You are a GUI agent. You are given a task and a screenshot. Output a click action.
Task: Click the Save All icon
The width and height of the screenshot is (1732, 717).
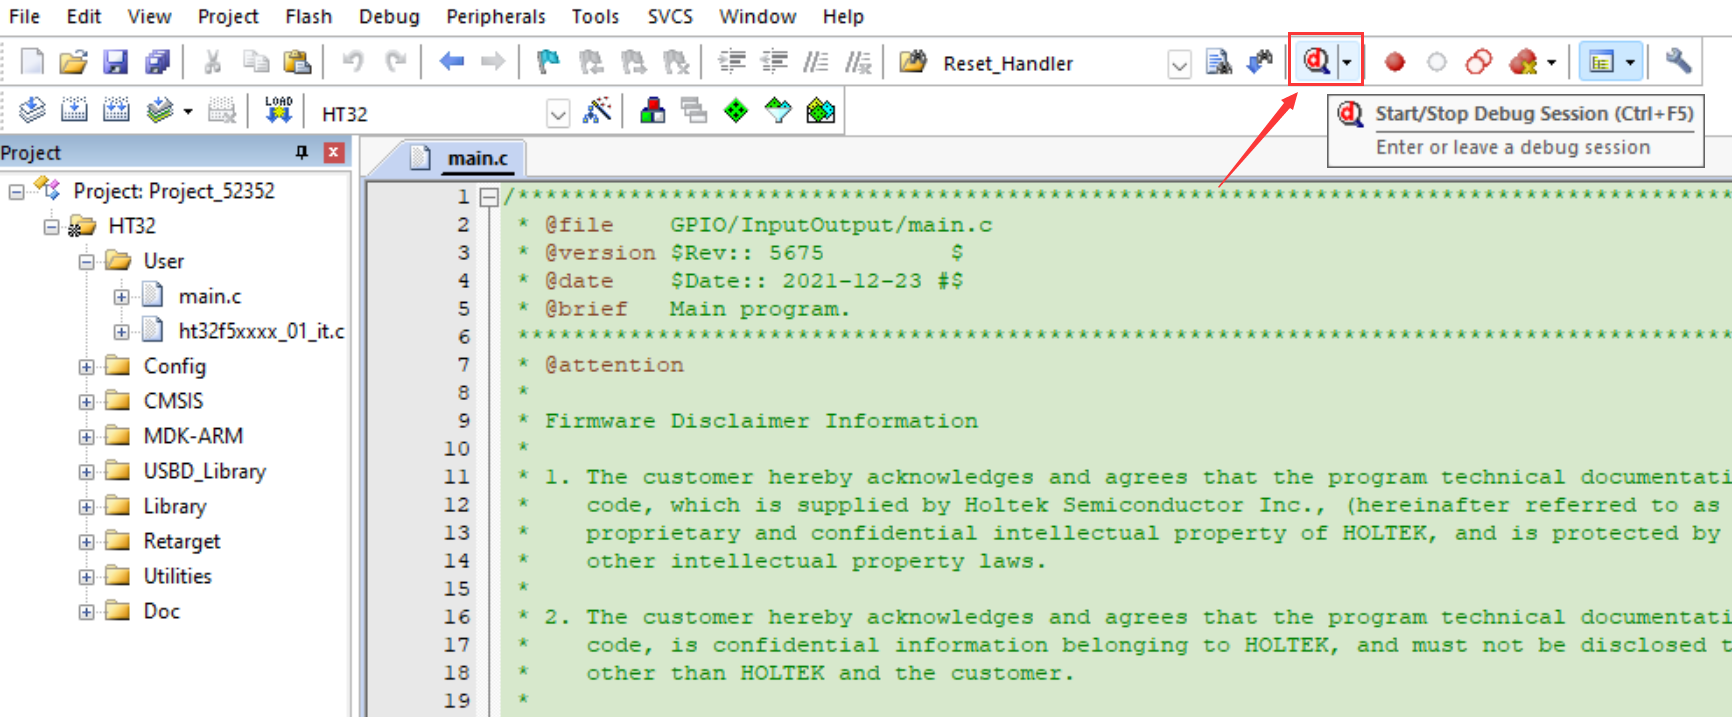point(158,62)
